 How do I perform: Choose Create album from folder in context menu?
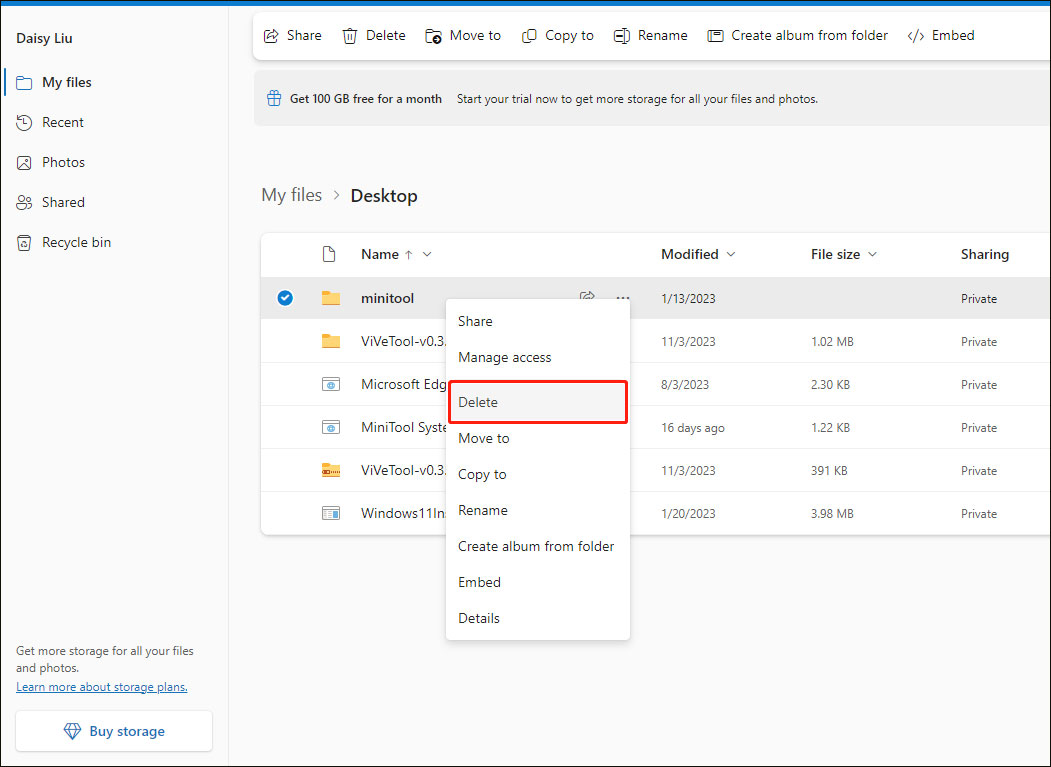(538, 546)
